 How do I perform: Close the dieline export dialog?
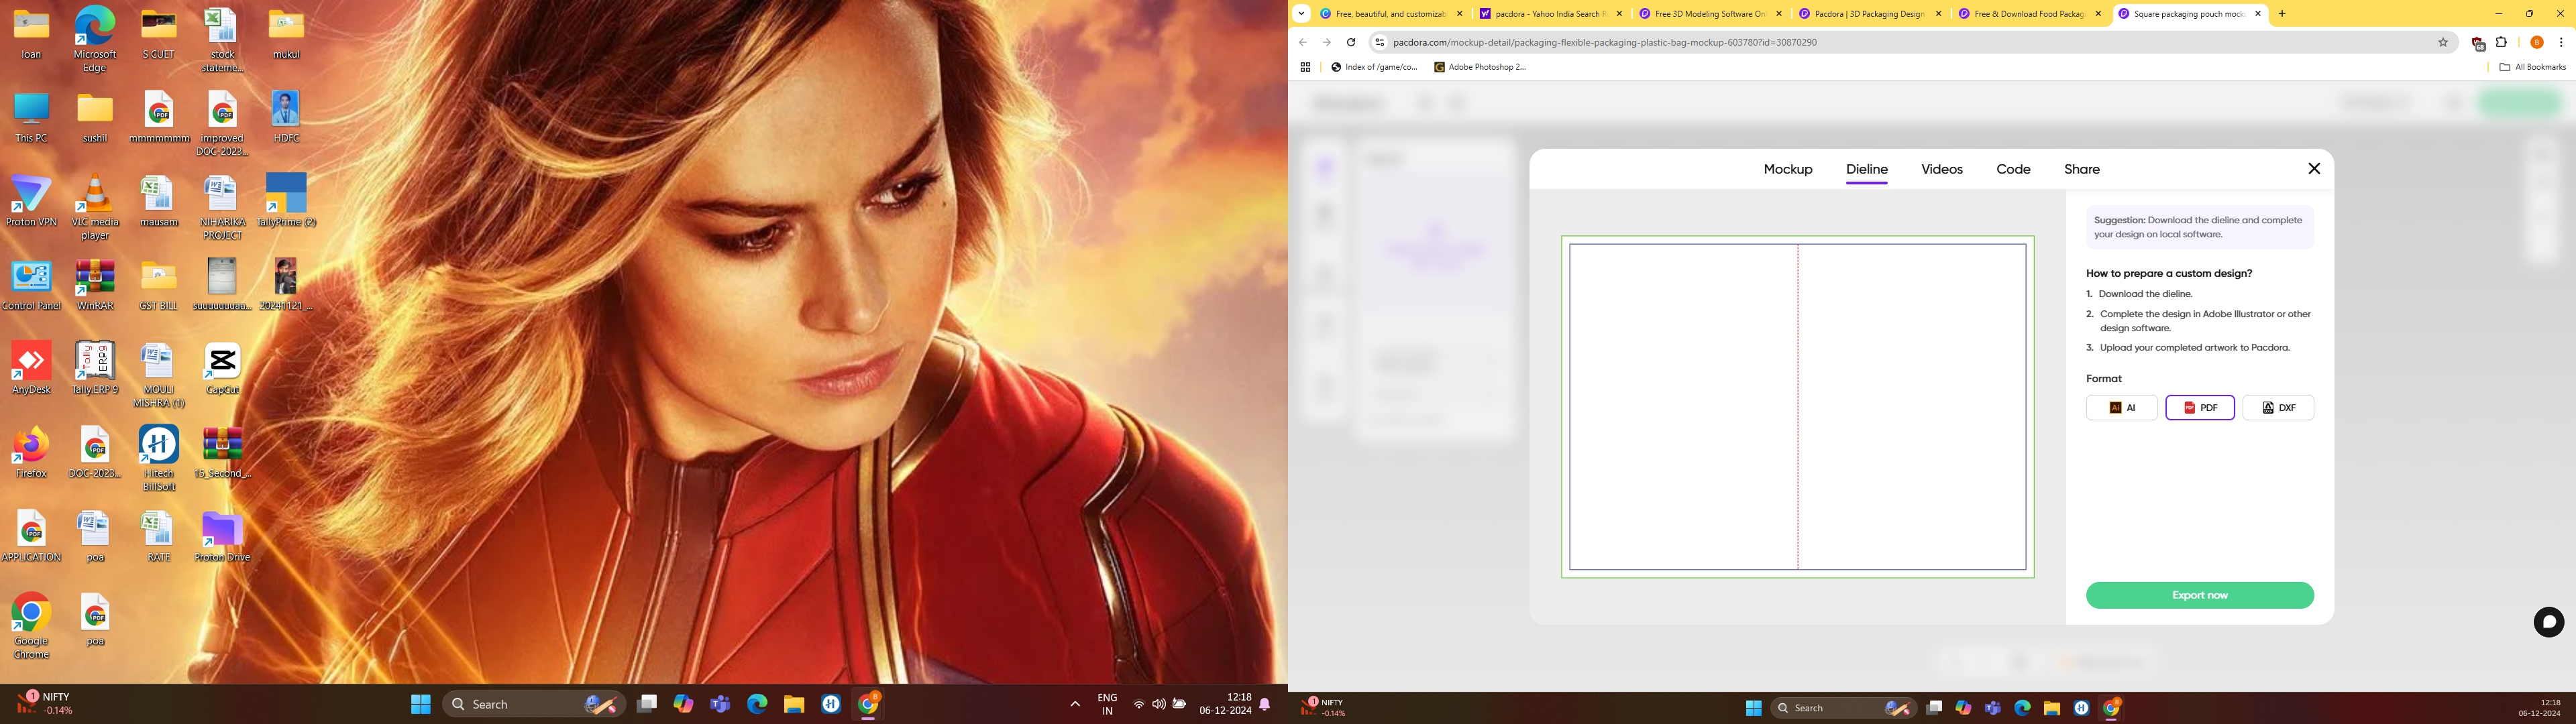pos(2313,169)
